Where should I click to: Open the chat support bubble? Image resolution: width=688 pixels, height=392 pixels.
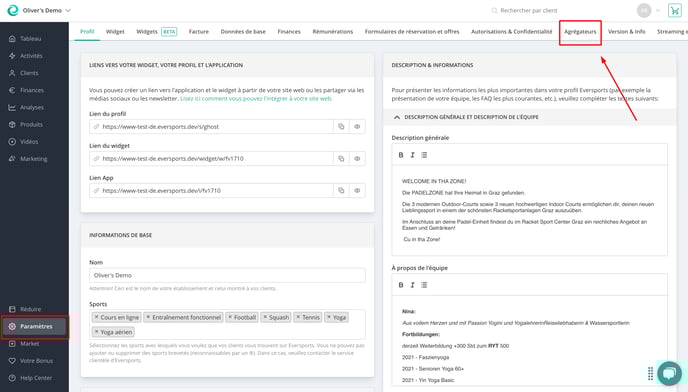tap(669, 373)
